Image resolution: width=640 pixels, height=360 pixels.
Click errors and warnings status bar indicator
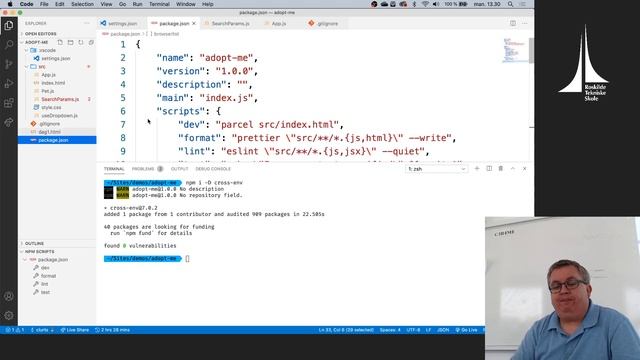tap(15, 330)
